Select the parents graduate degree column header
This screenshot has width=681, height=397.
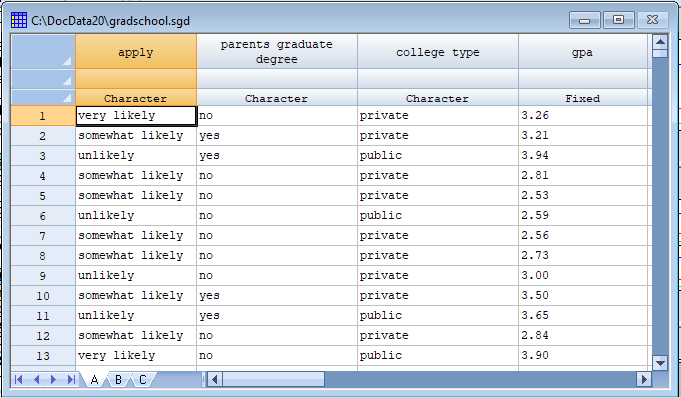[x=277, y=52]
